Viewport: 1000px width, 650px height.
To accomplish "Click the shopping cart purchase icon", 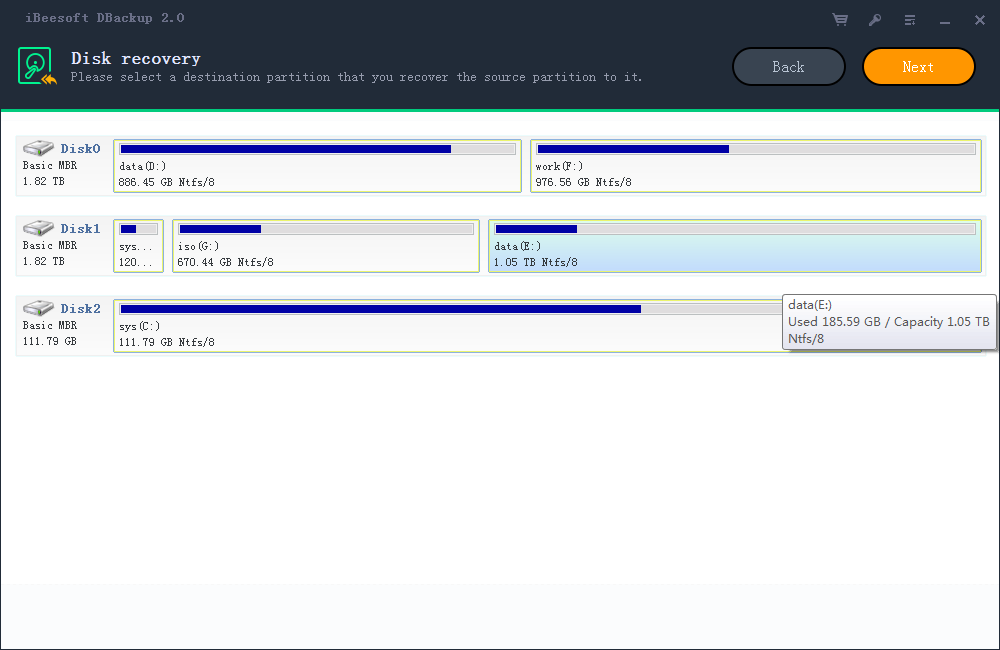I will point(840,20).
